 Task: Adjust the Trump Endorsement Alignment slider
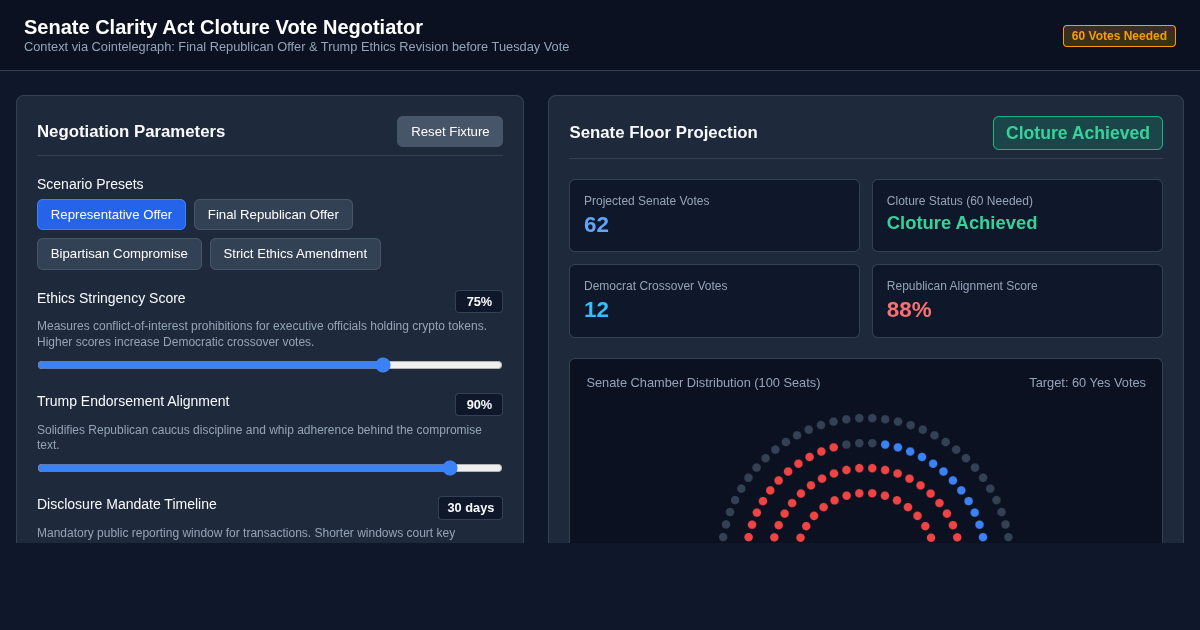pyautogui.click(x=270, y=468)
